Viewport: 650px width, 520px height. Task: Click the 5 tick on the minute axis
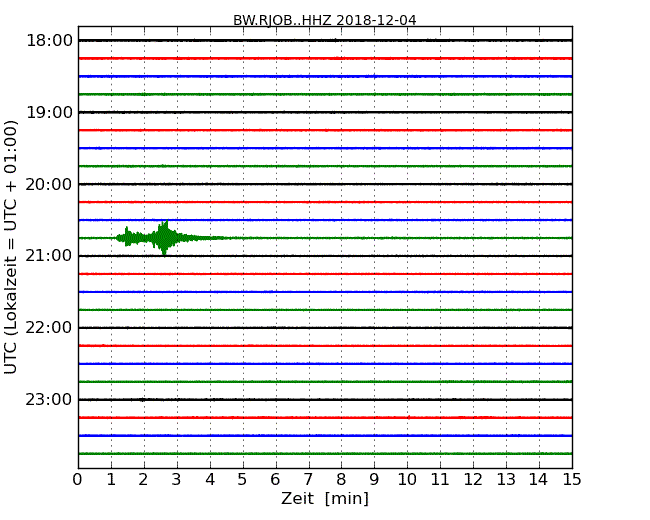[243, 479]
